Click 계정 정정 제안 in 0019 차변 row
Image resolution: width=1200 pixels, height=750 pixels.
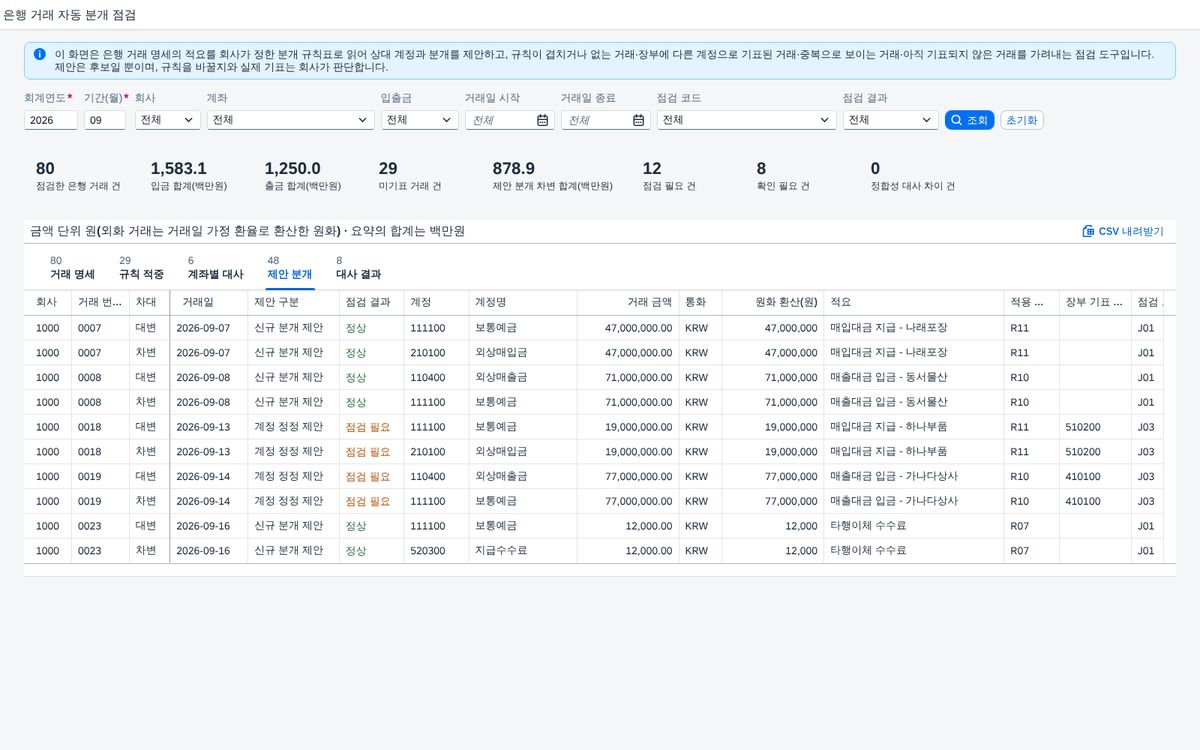pos(289,501)
